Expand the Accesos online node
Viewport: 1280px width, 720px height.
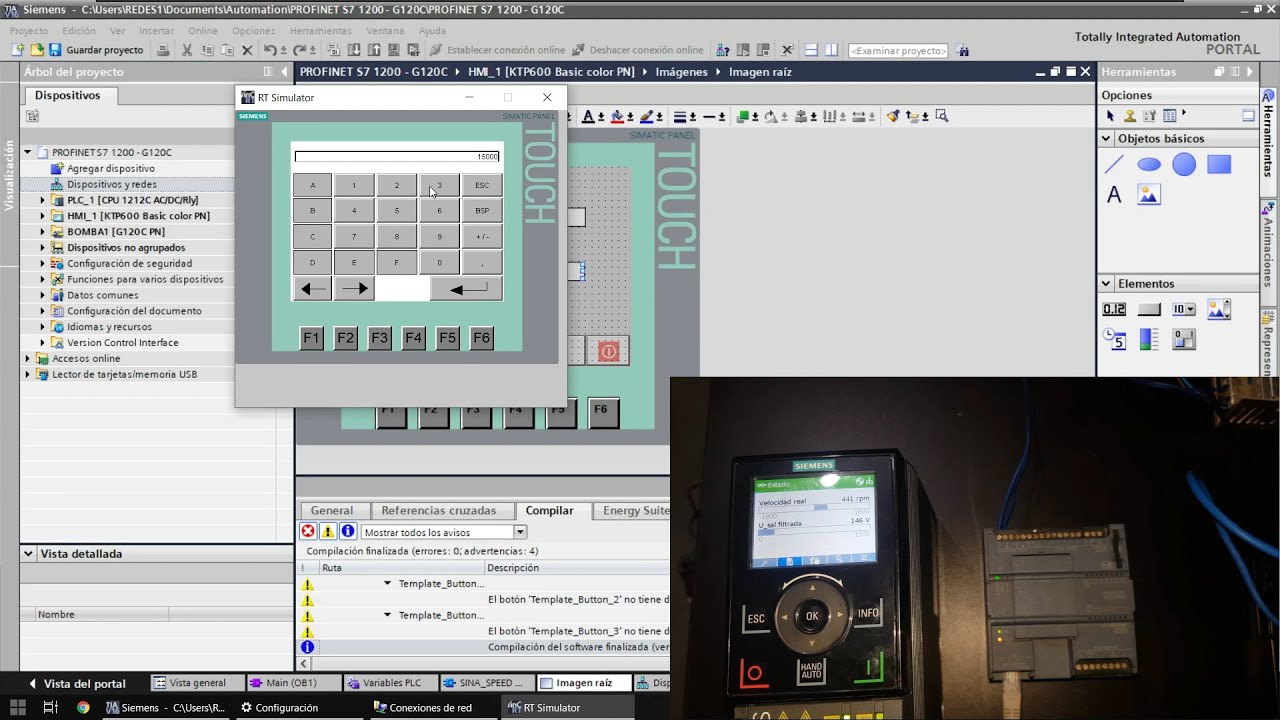coord(28,358)
